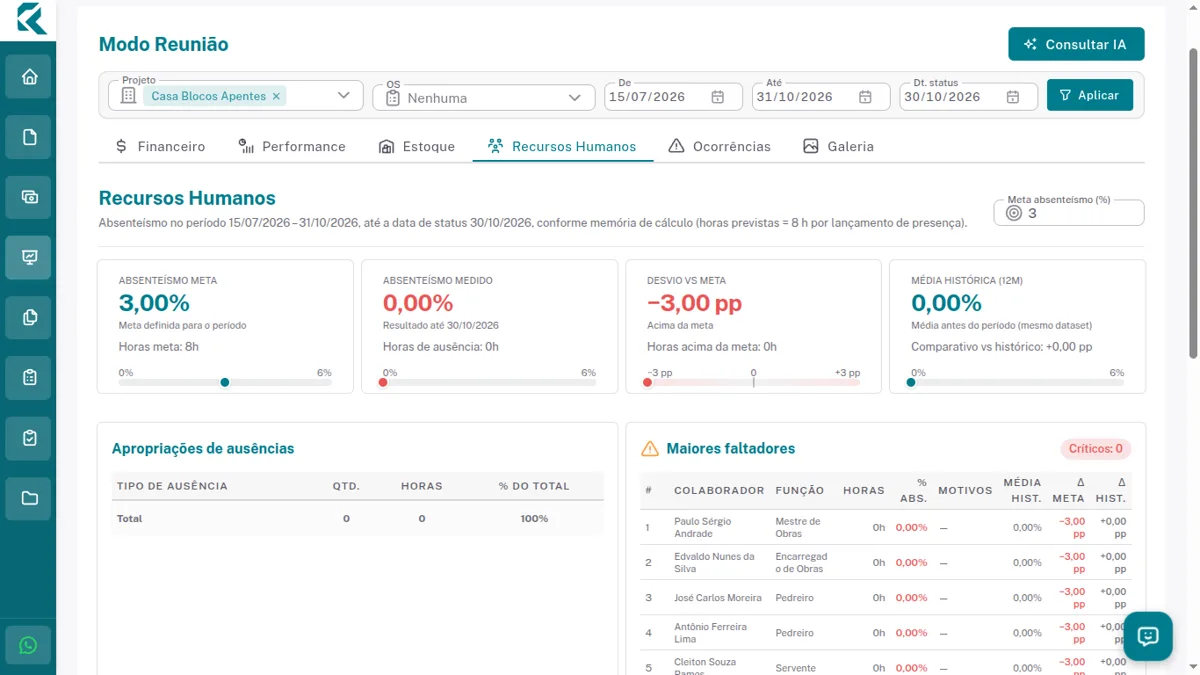Screen dimensions: 1200x675
Task: Open the clipboard list sidebar icon
Action: 29,377
